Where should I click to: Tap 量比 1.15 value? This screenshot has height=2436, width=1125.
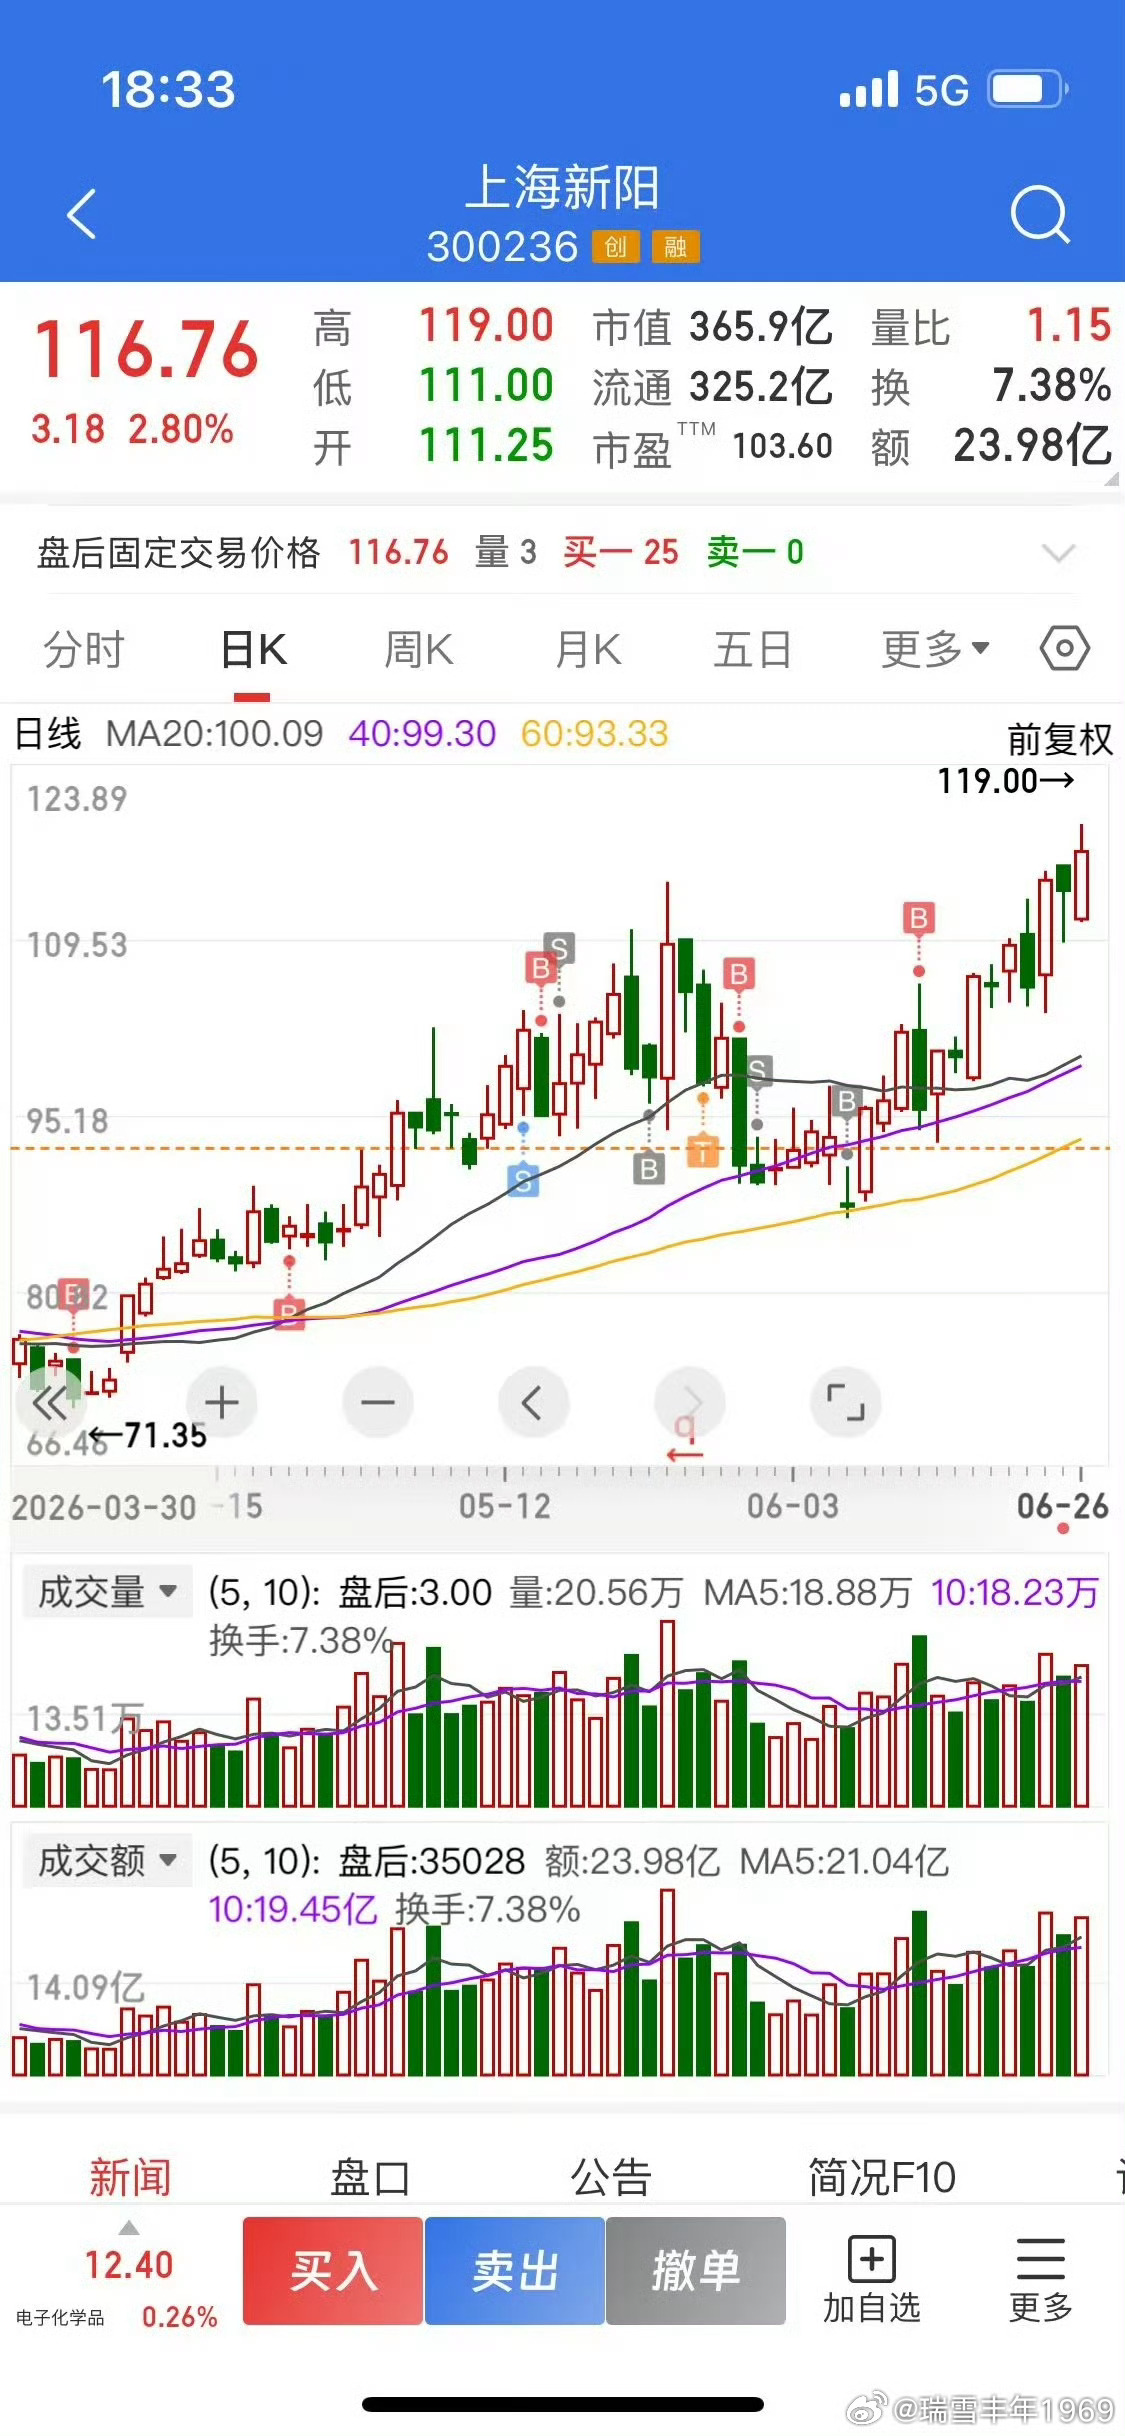tap(1069, 326)
